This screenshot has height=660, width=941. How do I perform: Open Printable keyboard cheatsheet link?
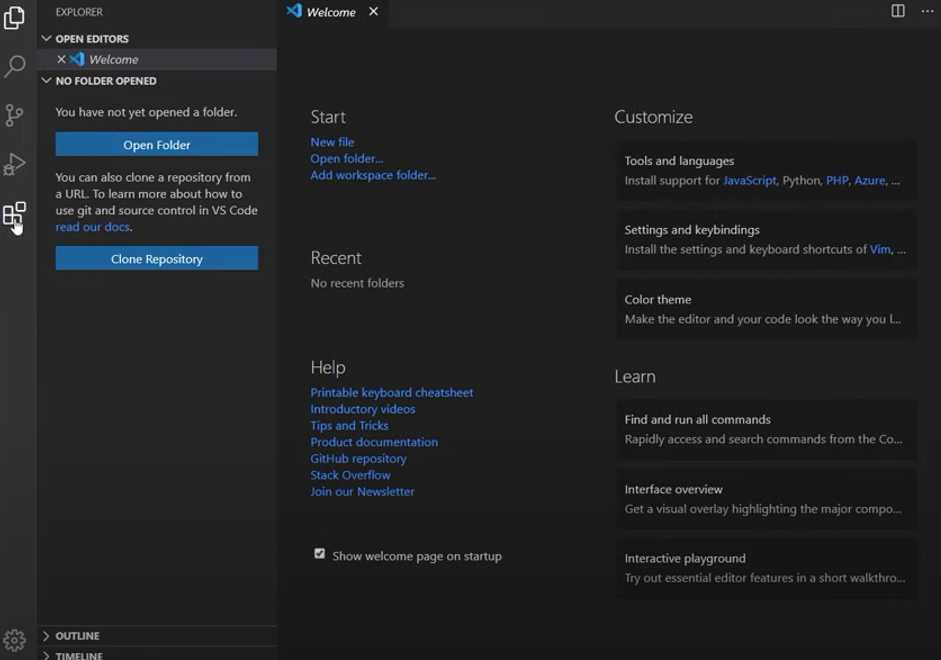click(x=392, y=392)
